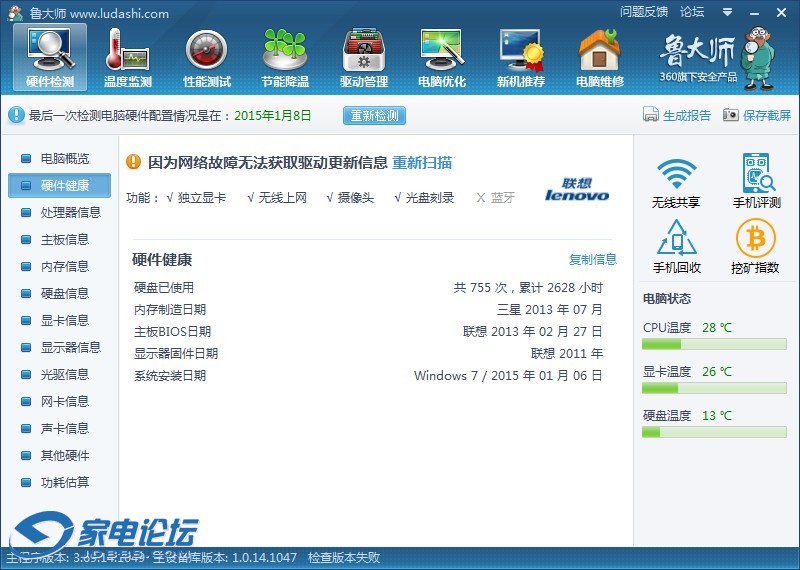Open 手机回收 phone recycling icon
800x570 pixels.
pos(677,246)
